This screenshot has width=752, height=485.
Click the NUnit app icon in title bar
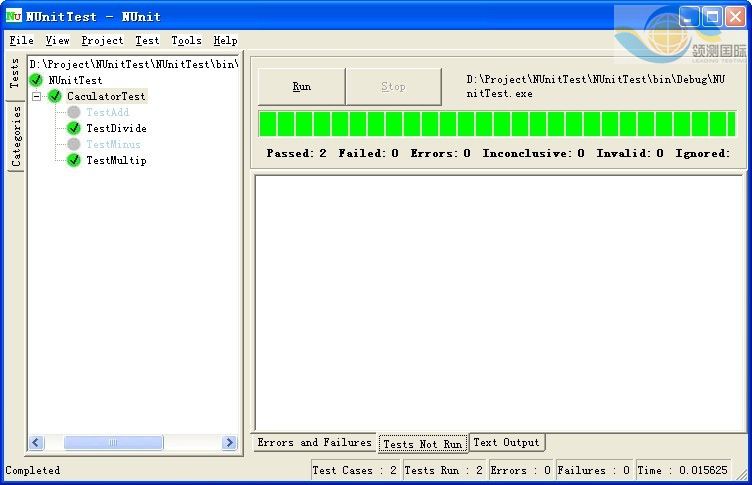click(13, 16)
